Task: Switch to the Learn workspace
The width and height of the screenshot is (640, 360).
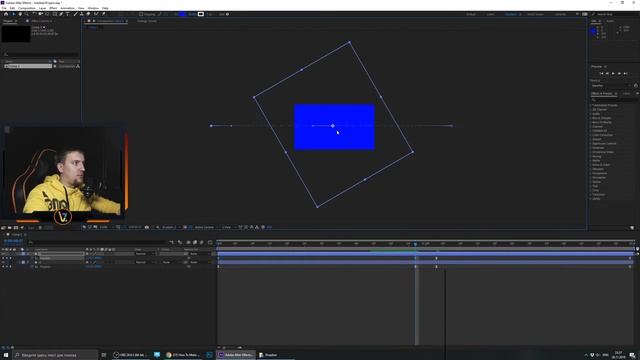Action: (x=490, y=14)
